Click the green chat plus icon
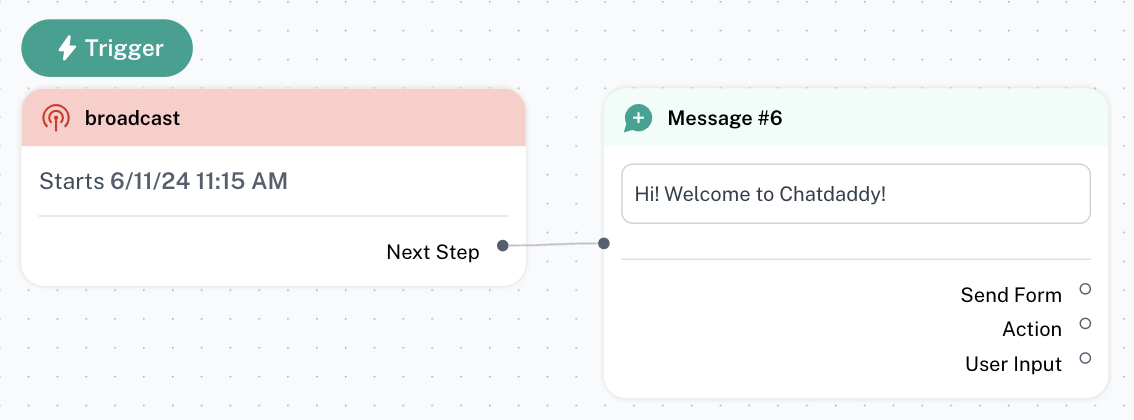 coord(637,118)
